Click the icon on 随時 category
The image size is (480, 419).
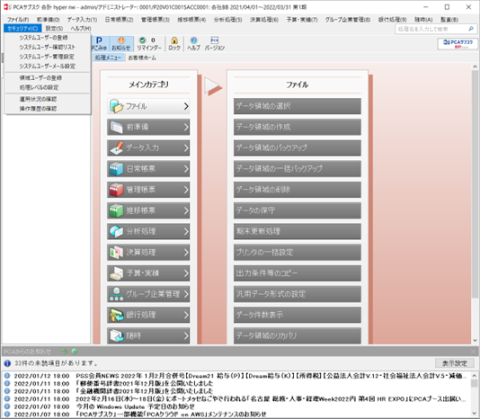116,335
